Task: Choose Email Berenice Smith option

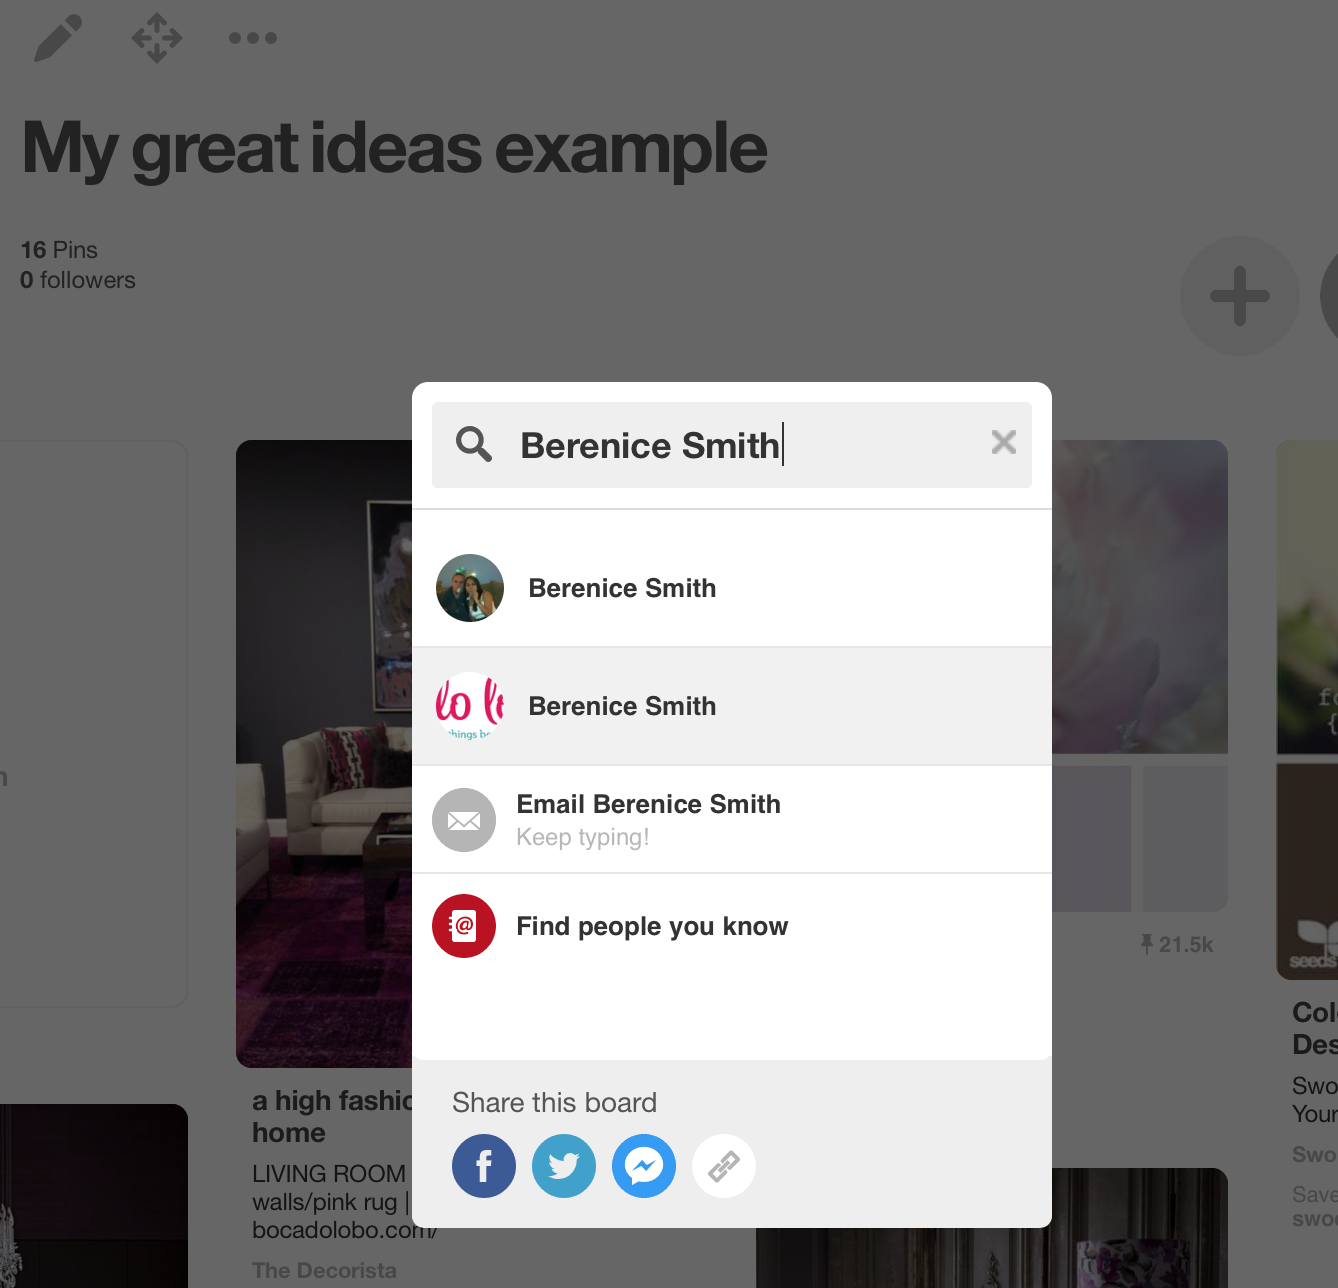Action: [x=732, y=820]
